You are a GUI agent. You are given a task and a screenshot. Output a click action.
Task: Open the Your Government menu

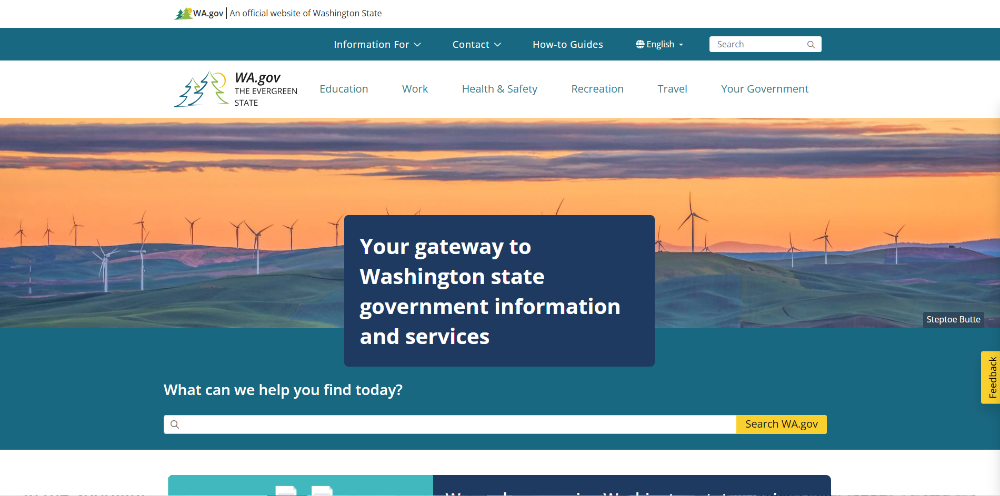[765, 89]
